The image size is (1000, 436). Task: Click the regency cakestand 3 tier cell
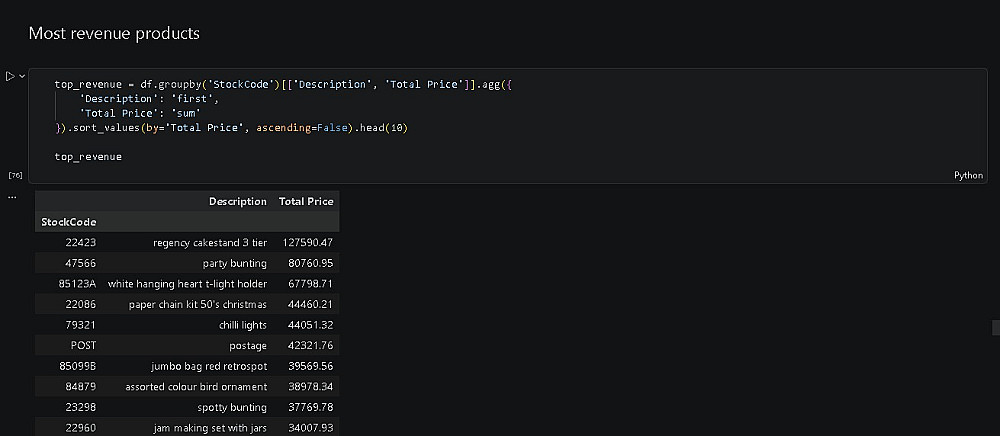[210, 243]
